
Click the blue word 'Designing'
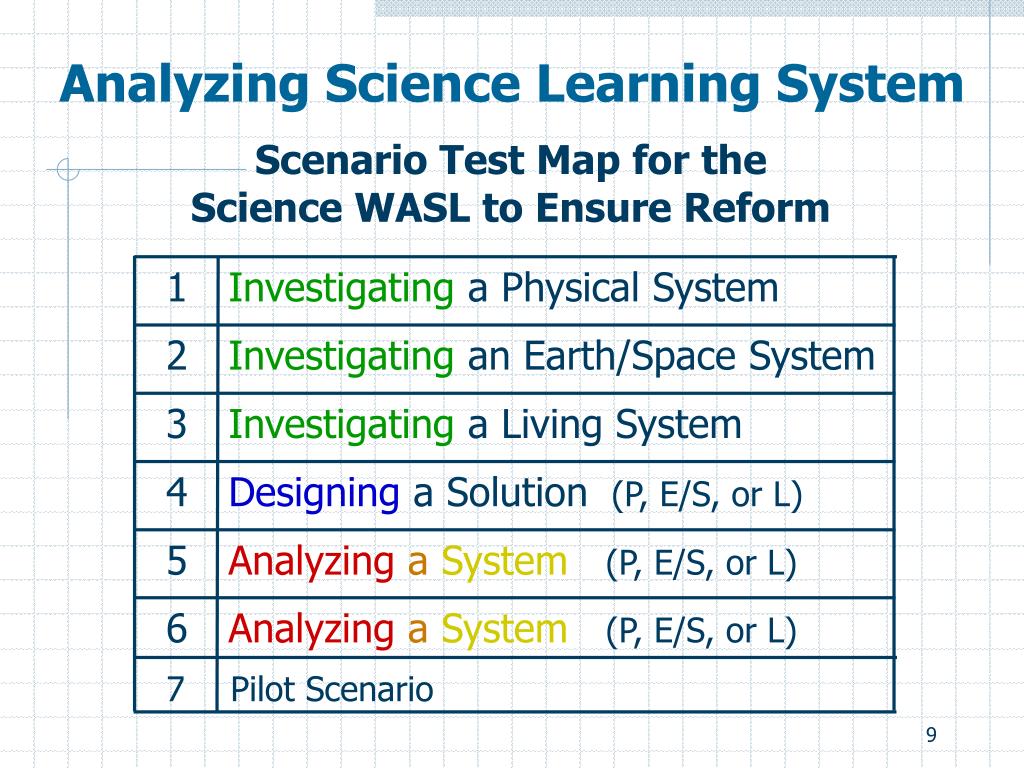pyautogui.click(x=313, y=494)
